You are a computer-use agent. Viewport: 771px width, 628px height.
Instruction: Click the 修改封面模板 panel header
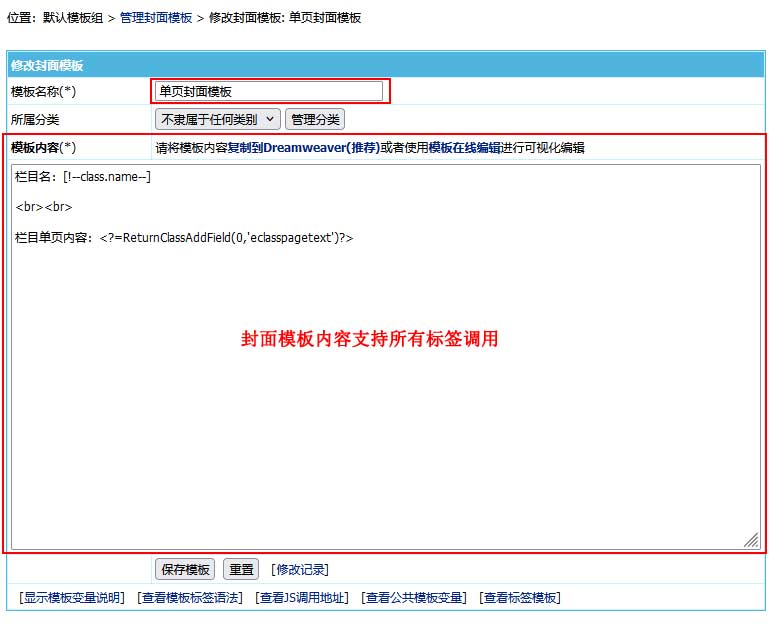tap(47, 66)
